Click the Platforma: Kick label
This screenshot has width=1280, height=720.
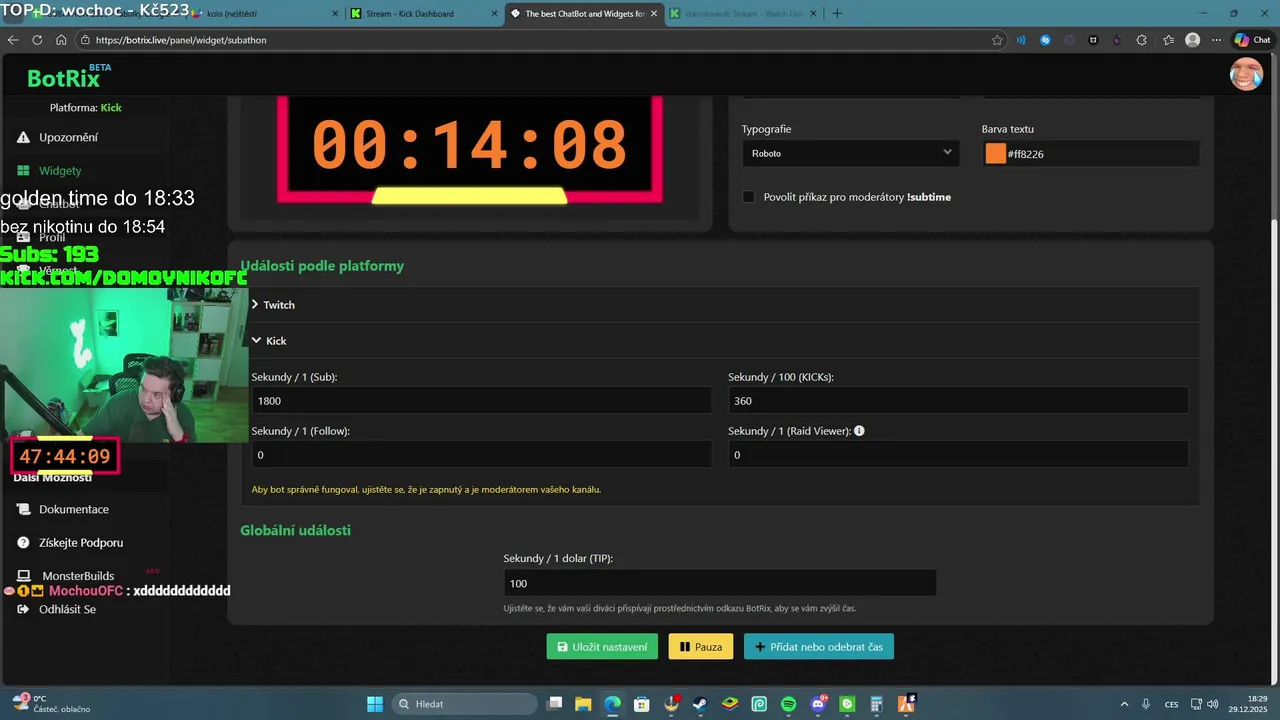click(86, 107)
